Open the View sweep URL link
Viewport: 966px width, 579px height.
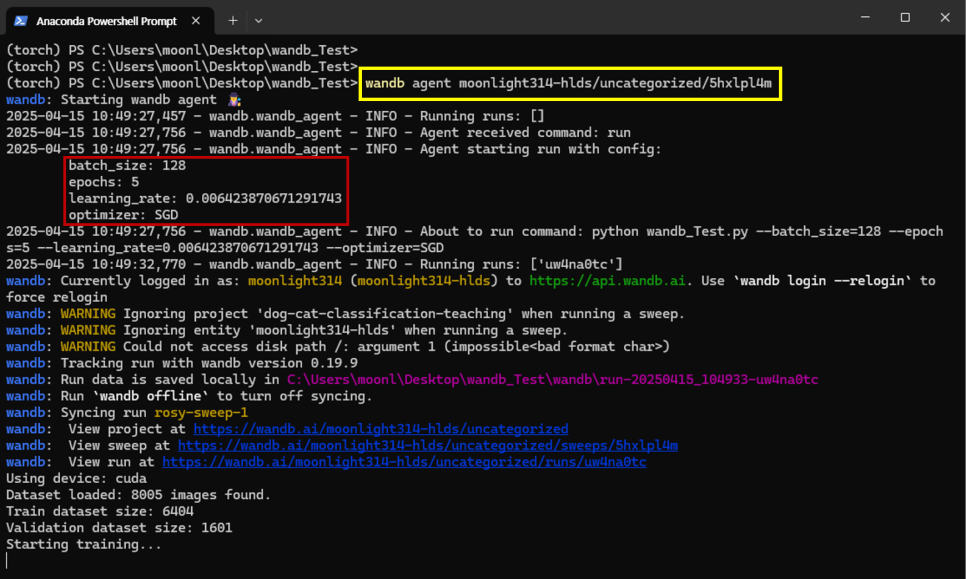coord(428,445)
